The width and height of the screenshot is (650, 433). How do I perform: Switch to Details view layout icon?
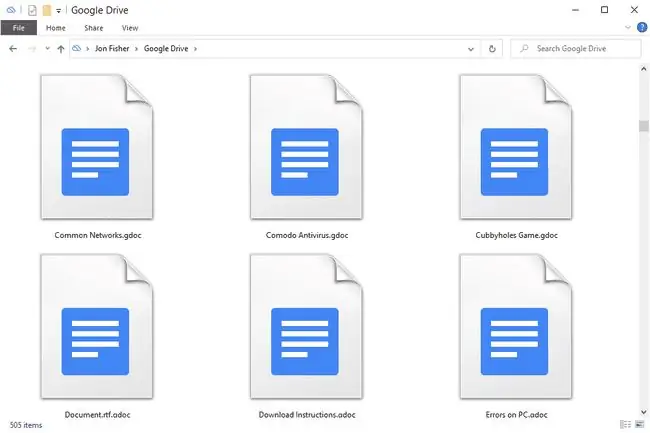coord(625,424)
